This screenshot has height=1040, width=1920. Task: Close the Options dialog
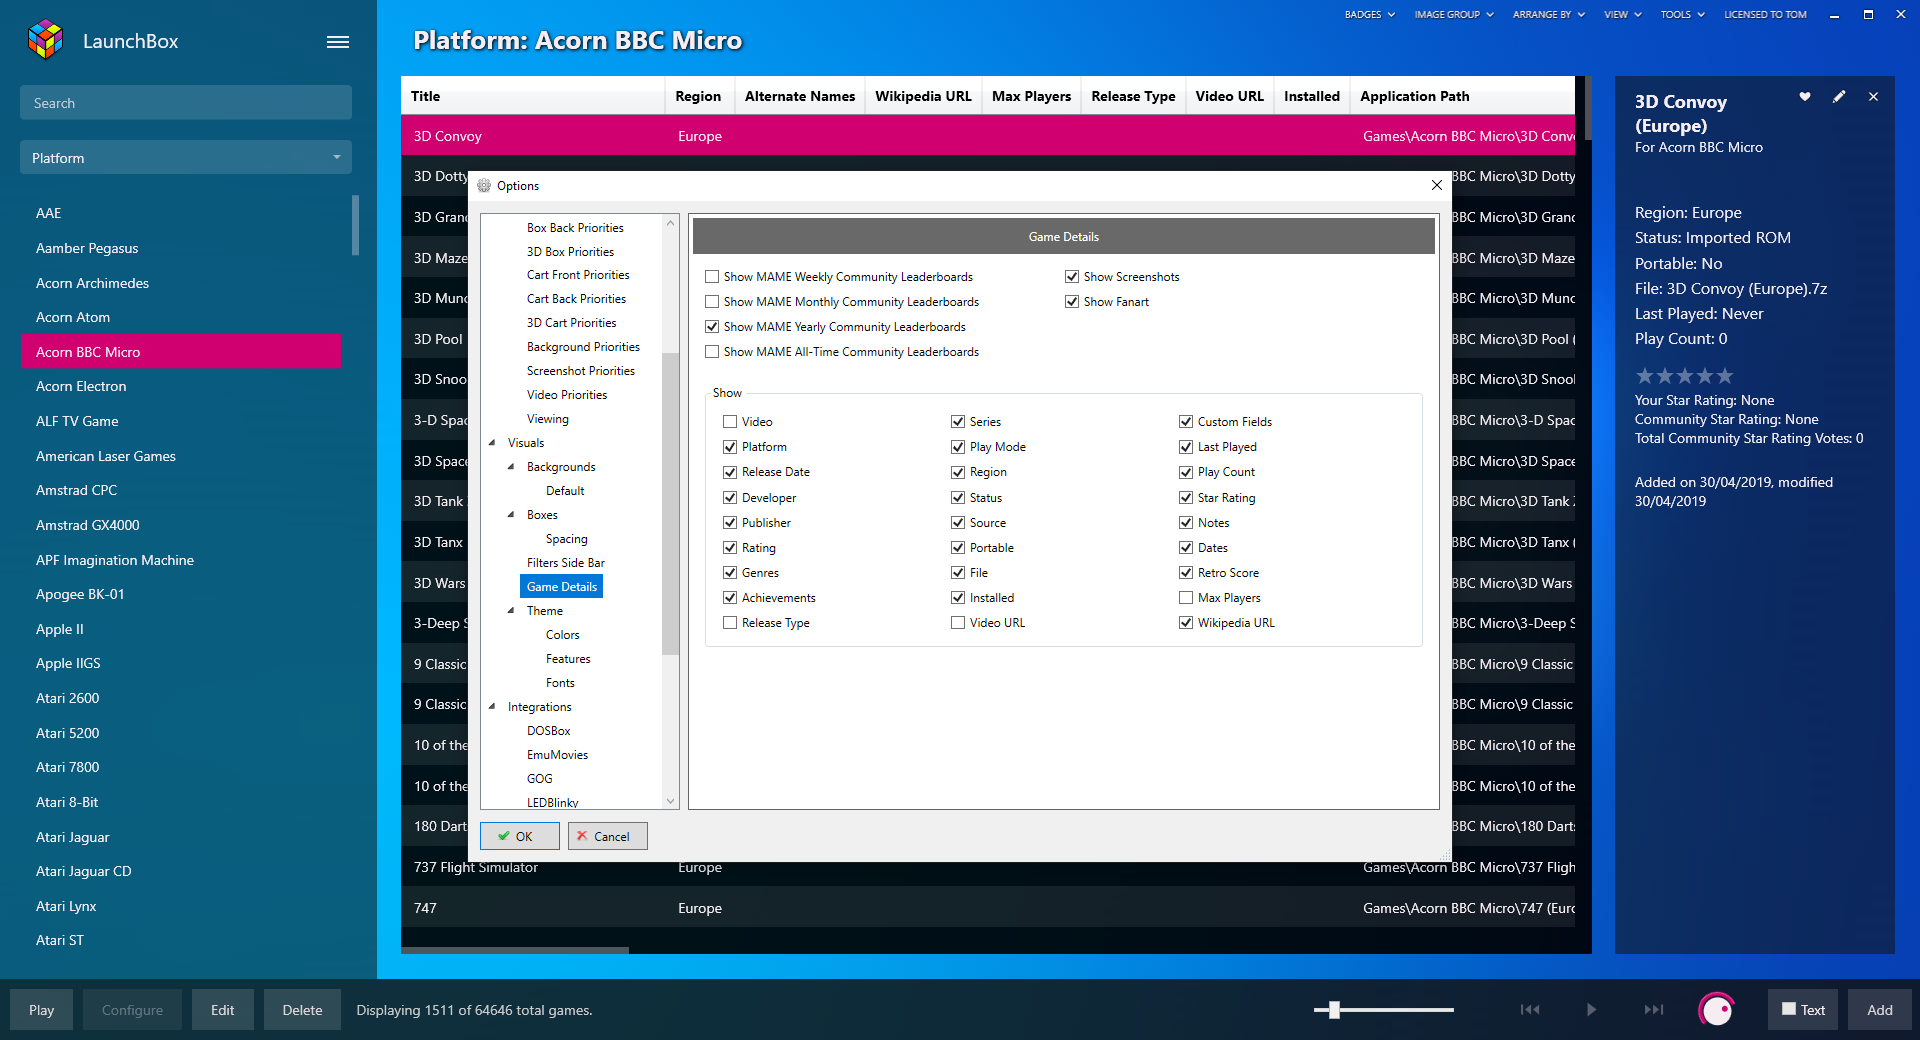(x=1436, y=185)
